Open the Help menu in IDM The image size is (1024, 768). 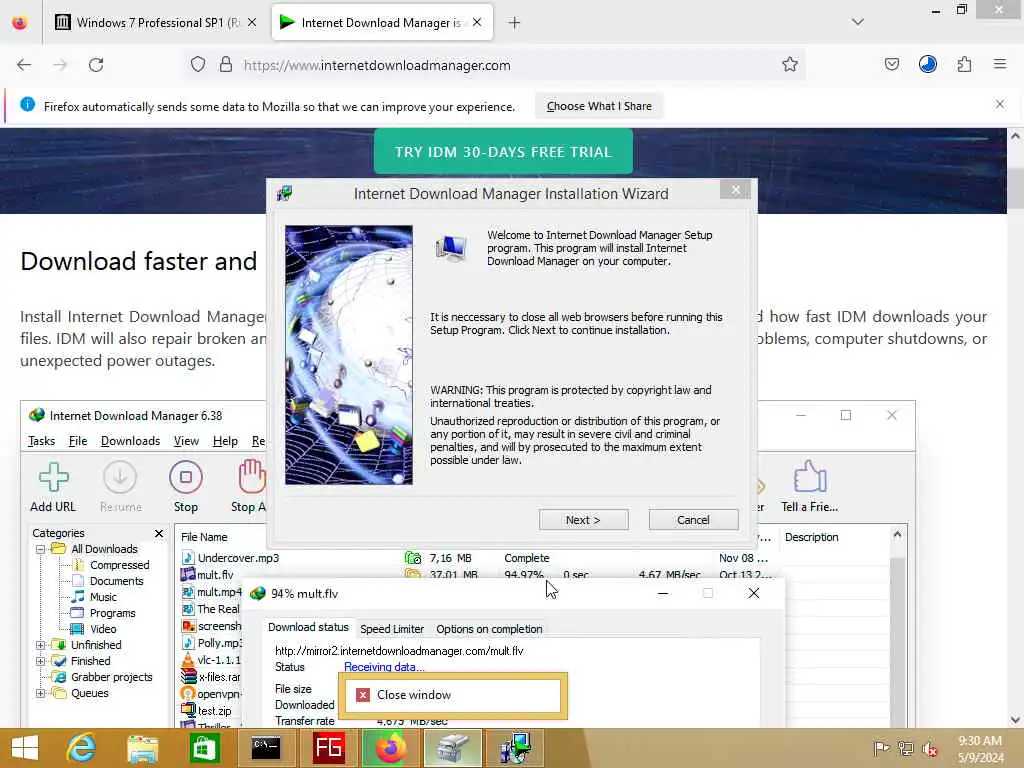click(225, 441)
